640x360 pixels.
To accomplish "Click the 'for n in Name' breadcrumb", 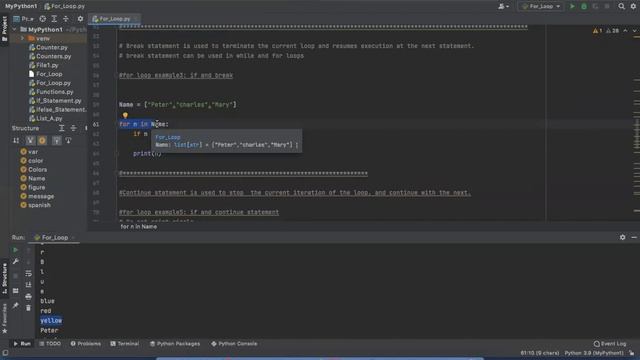I will coord(138,227).
